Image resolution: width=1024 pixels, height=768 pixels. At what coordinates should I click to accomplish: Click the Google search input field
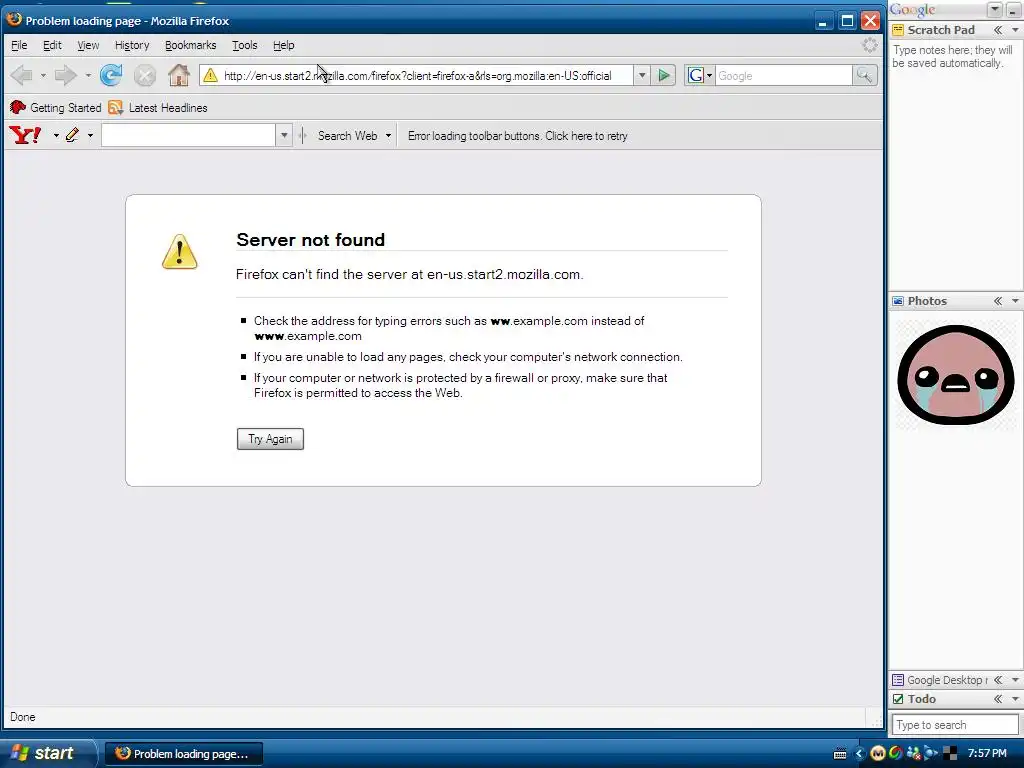[x=784, y=76]
